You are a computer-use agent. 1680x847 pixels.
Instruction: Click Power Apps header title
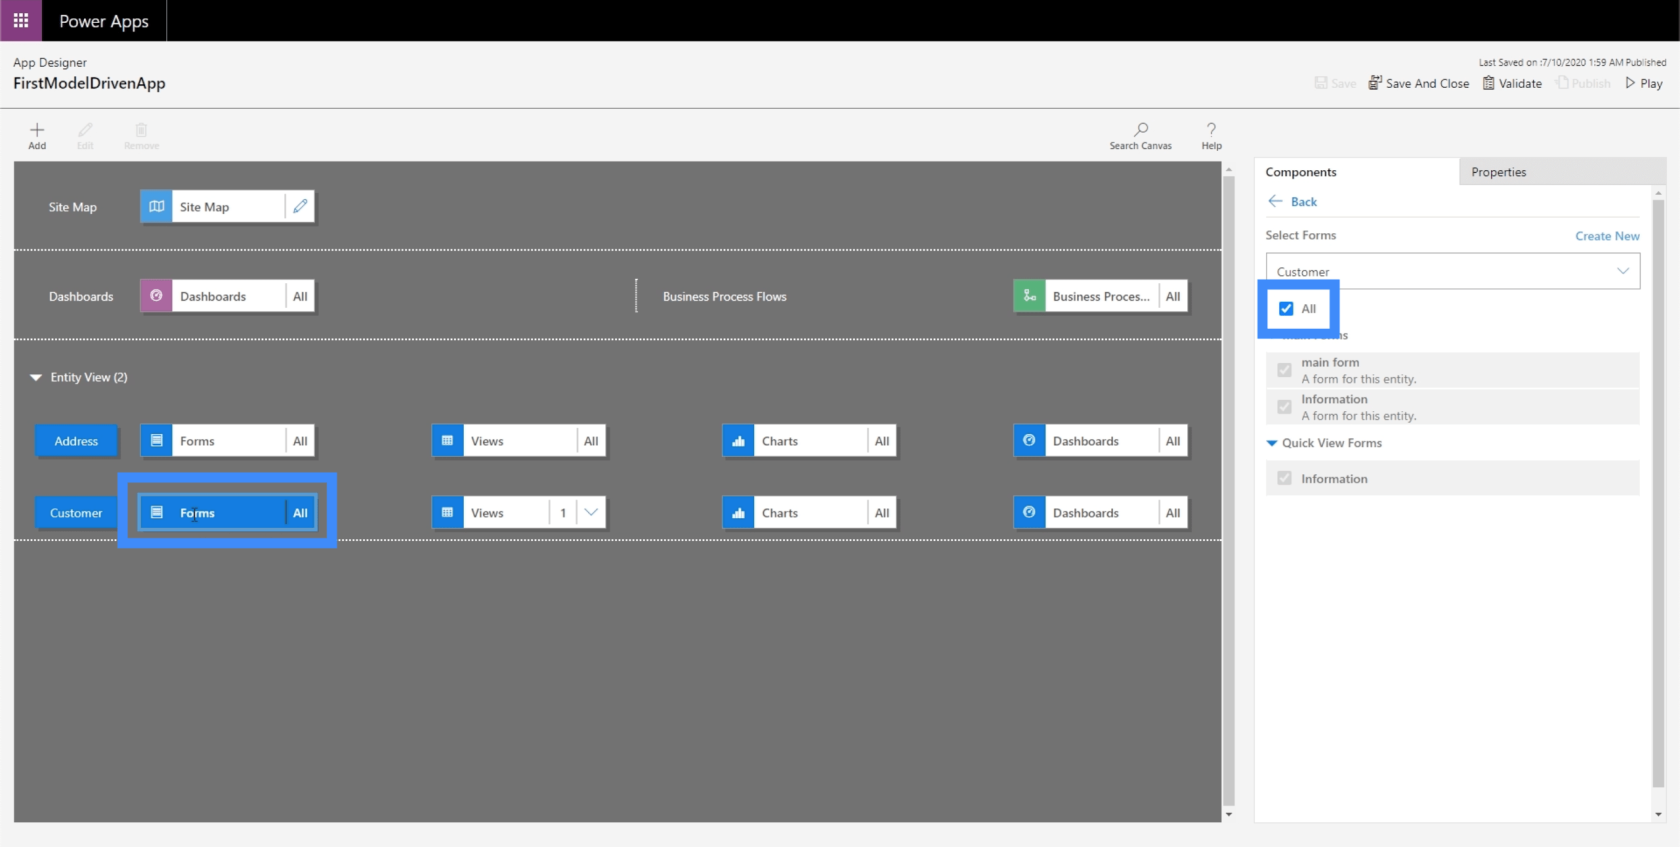pyautogui.click(x=104, y=21)
